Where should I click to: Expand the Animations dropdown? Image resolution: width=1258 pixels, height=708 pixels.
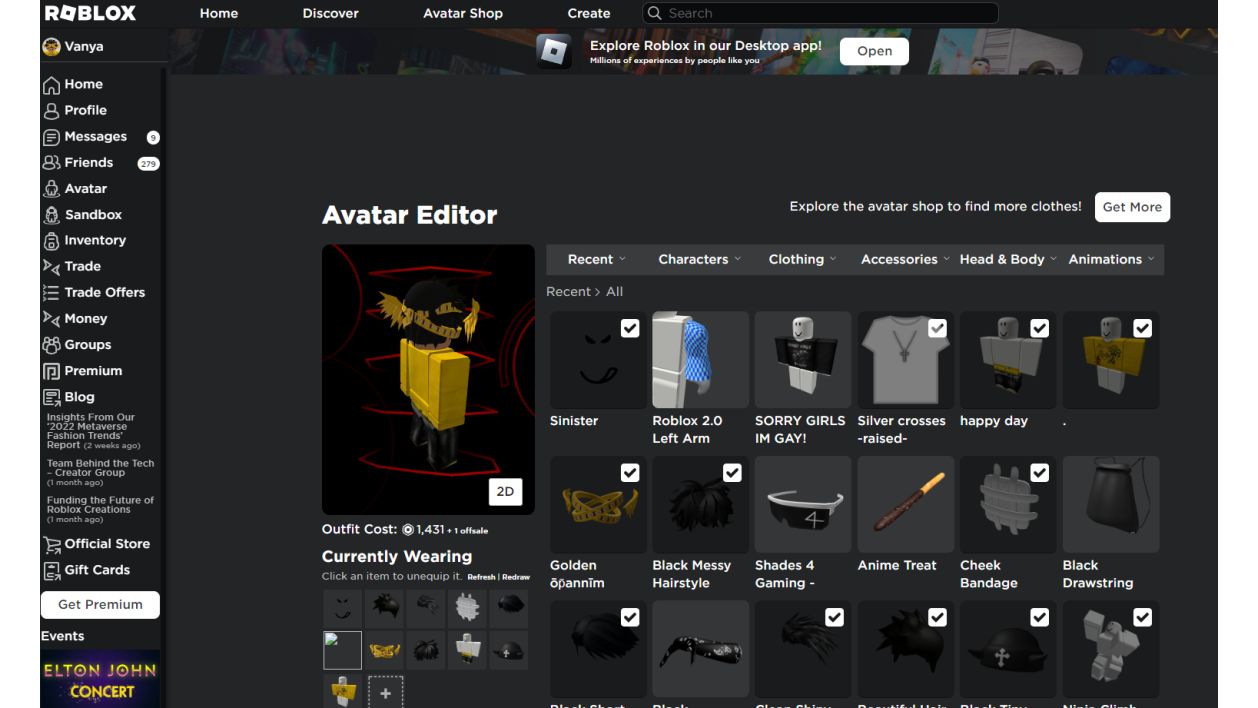[1111, 260]
